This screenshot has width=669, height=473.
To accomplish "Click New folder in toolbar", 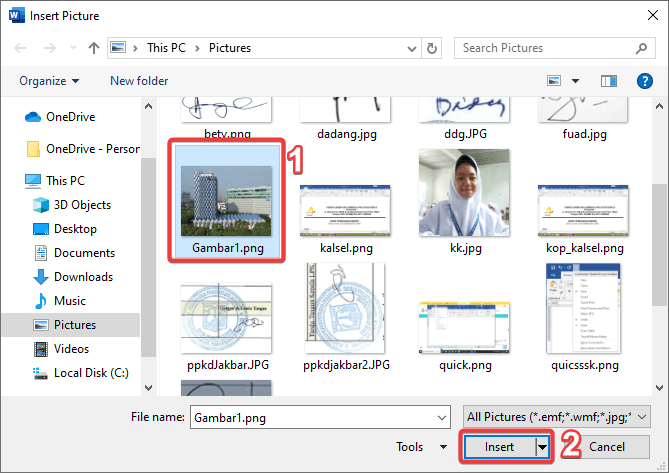I will click(139, 81).
